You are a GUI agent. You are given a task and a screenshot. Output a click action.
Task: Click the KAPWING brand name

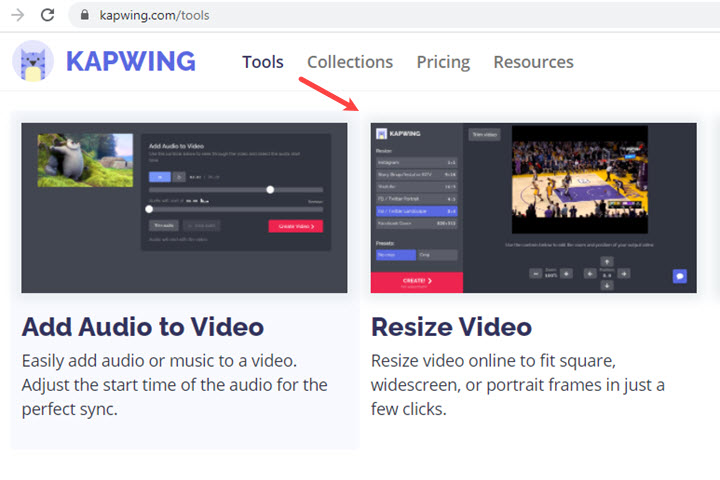[131, 62]
